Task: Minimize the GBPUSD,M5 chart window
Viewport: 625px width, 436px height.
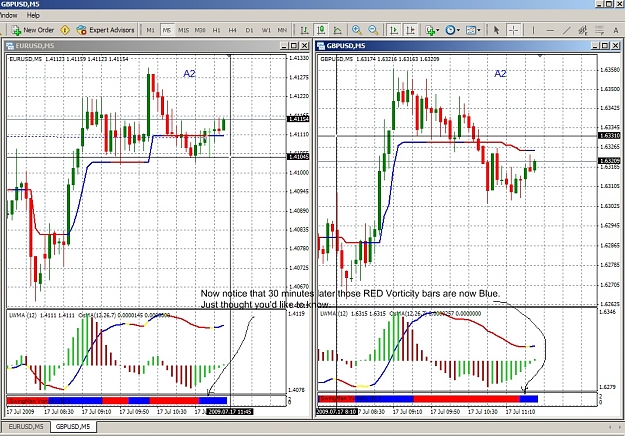Action: [x=595, y=46]
